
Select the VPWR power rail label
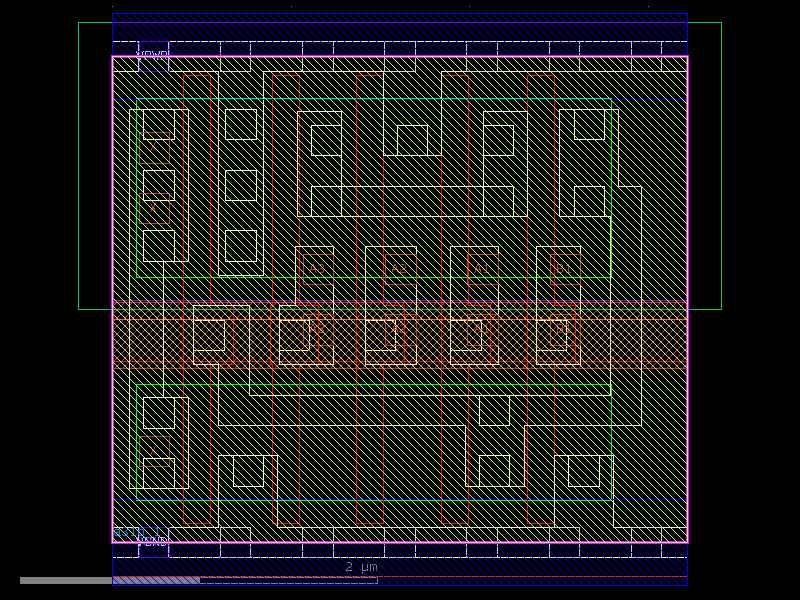click(149, 51)
